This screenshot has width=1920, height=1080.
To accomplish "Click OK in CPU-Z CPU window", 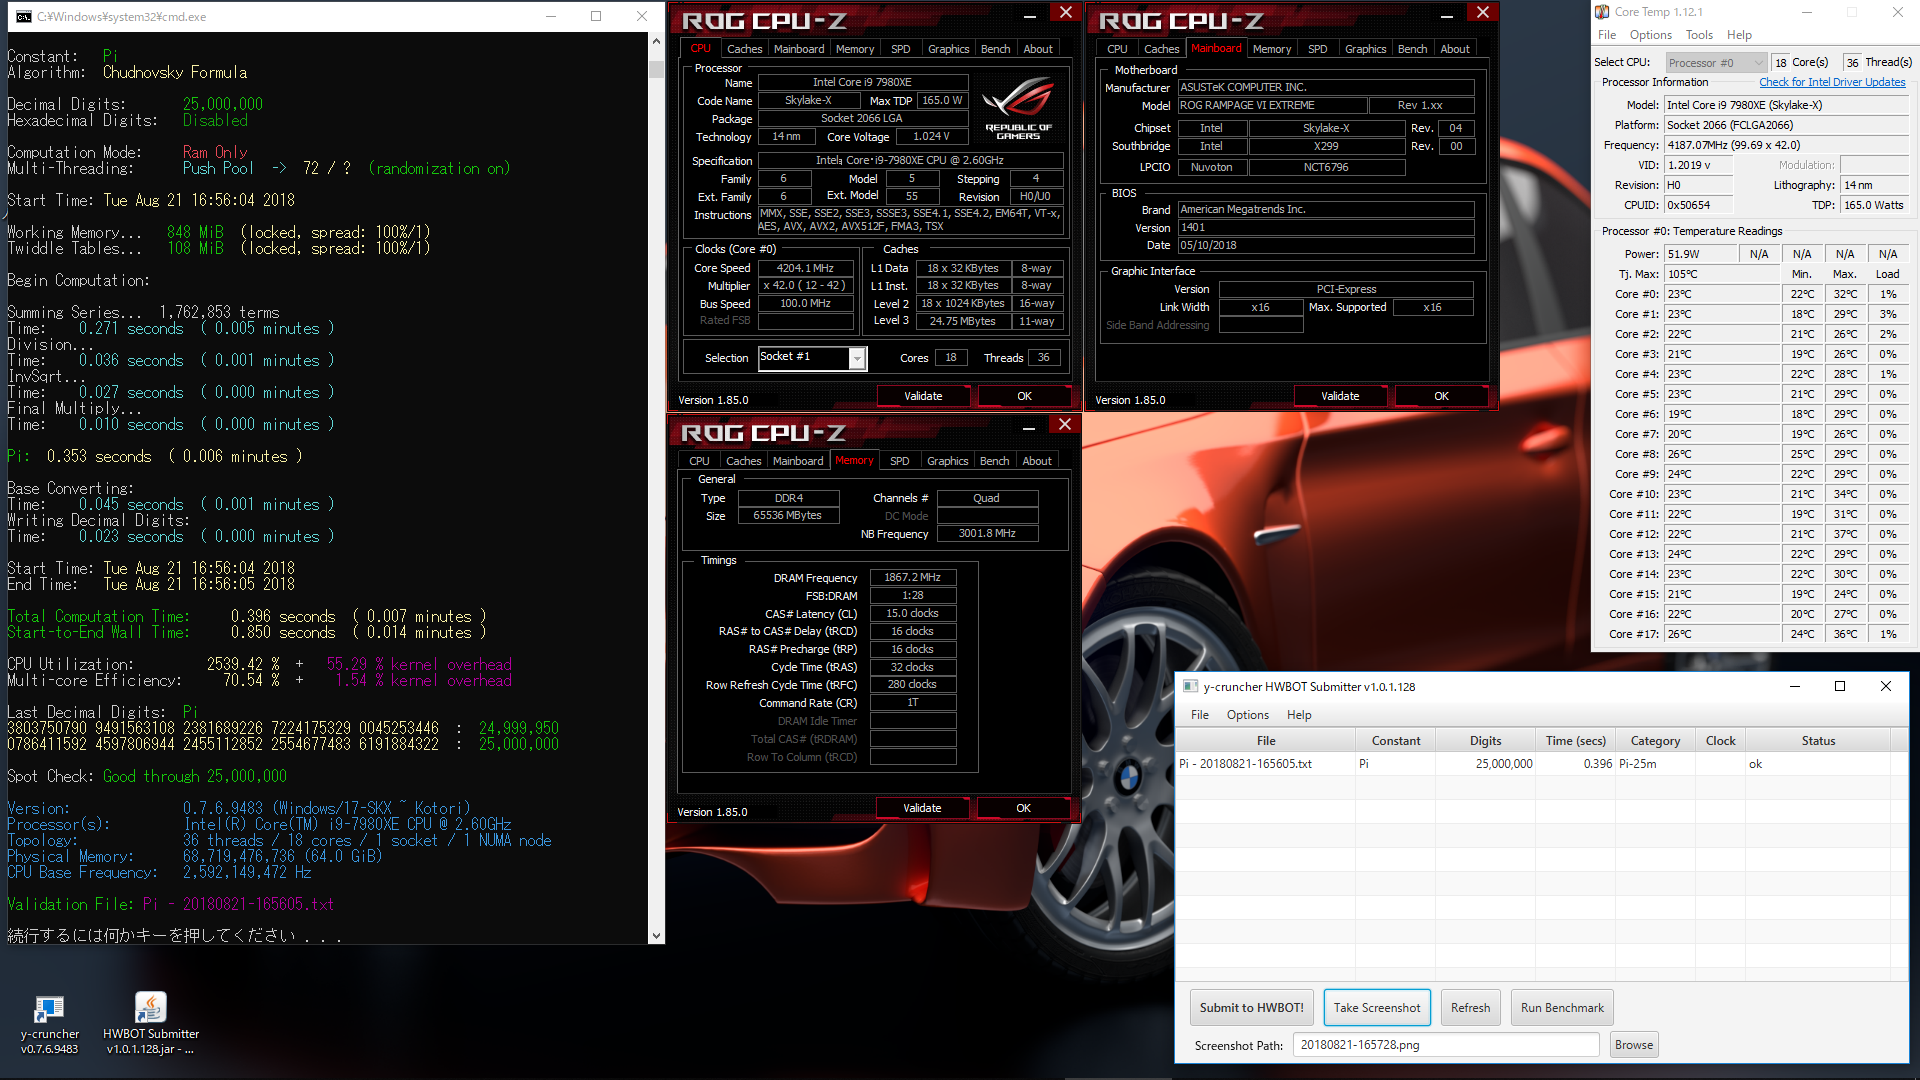I will tap(1024, 396).
